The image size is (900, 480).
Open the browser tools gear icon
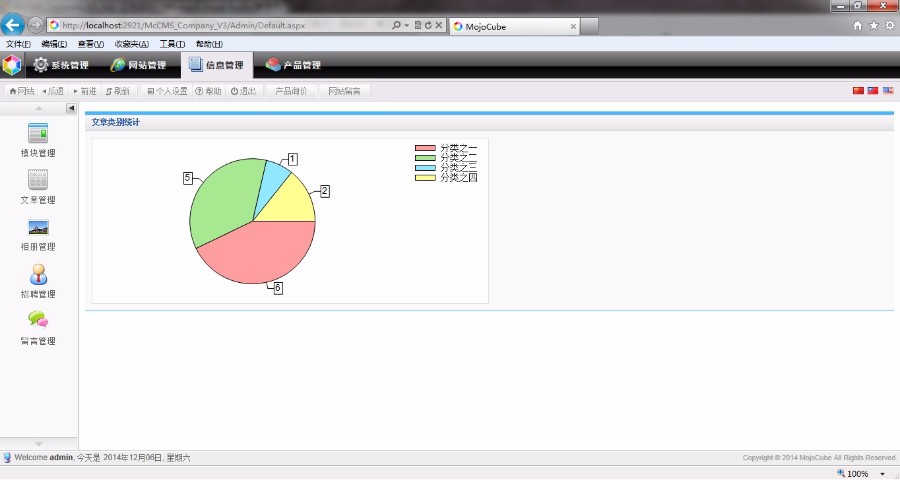[x=890, y=25]
